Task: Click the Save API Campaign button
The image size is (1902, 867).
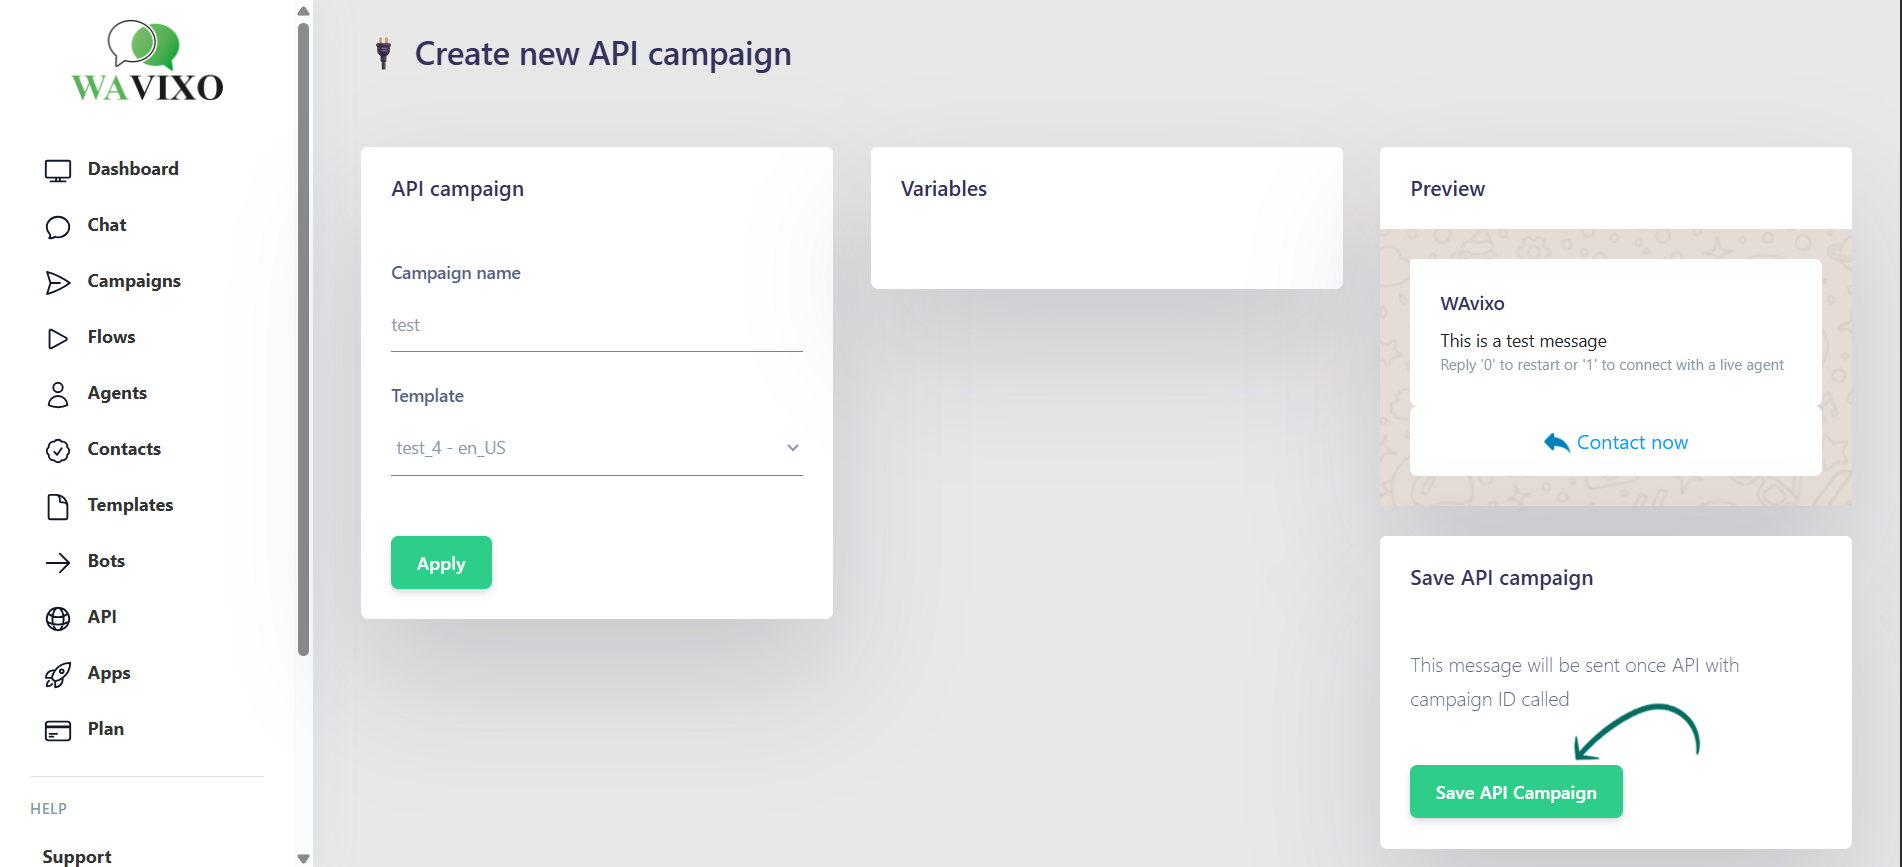Action: pos(1515,792)
